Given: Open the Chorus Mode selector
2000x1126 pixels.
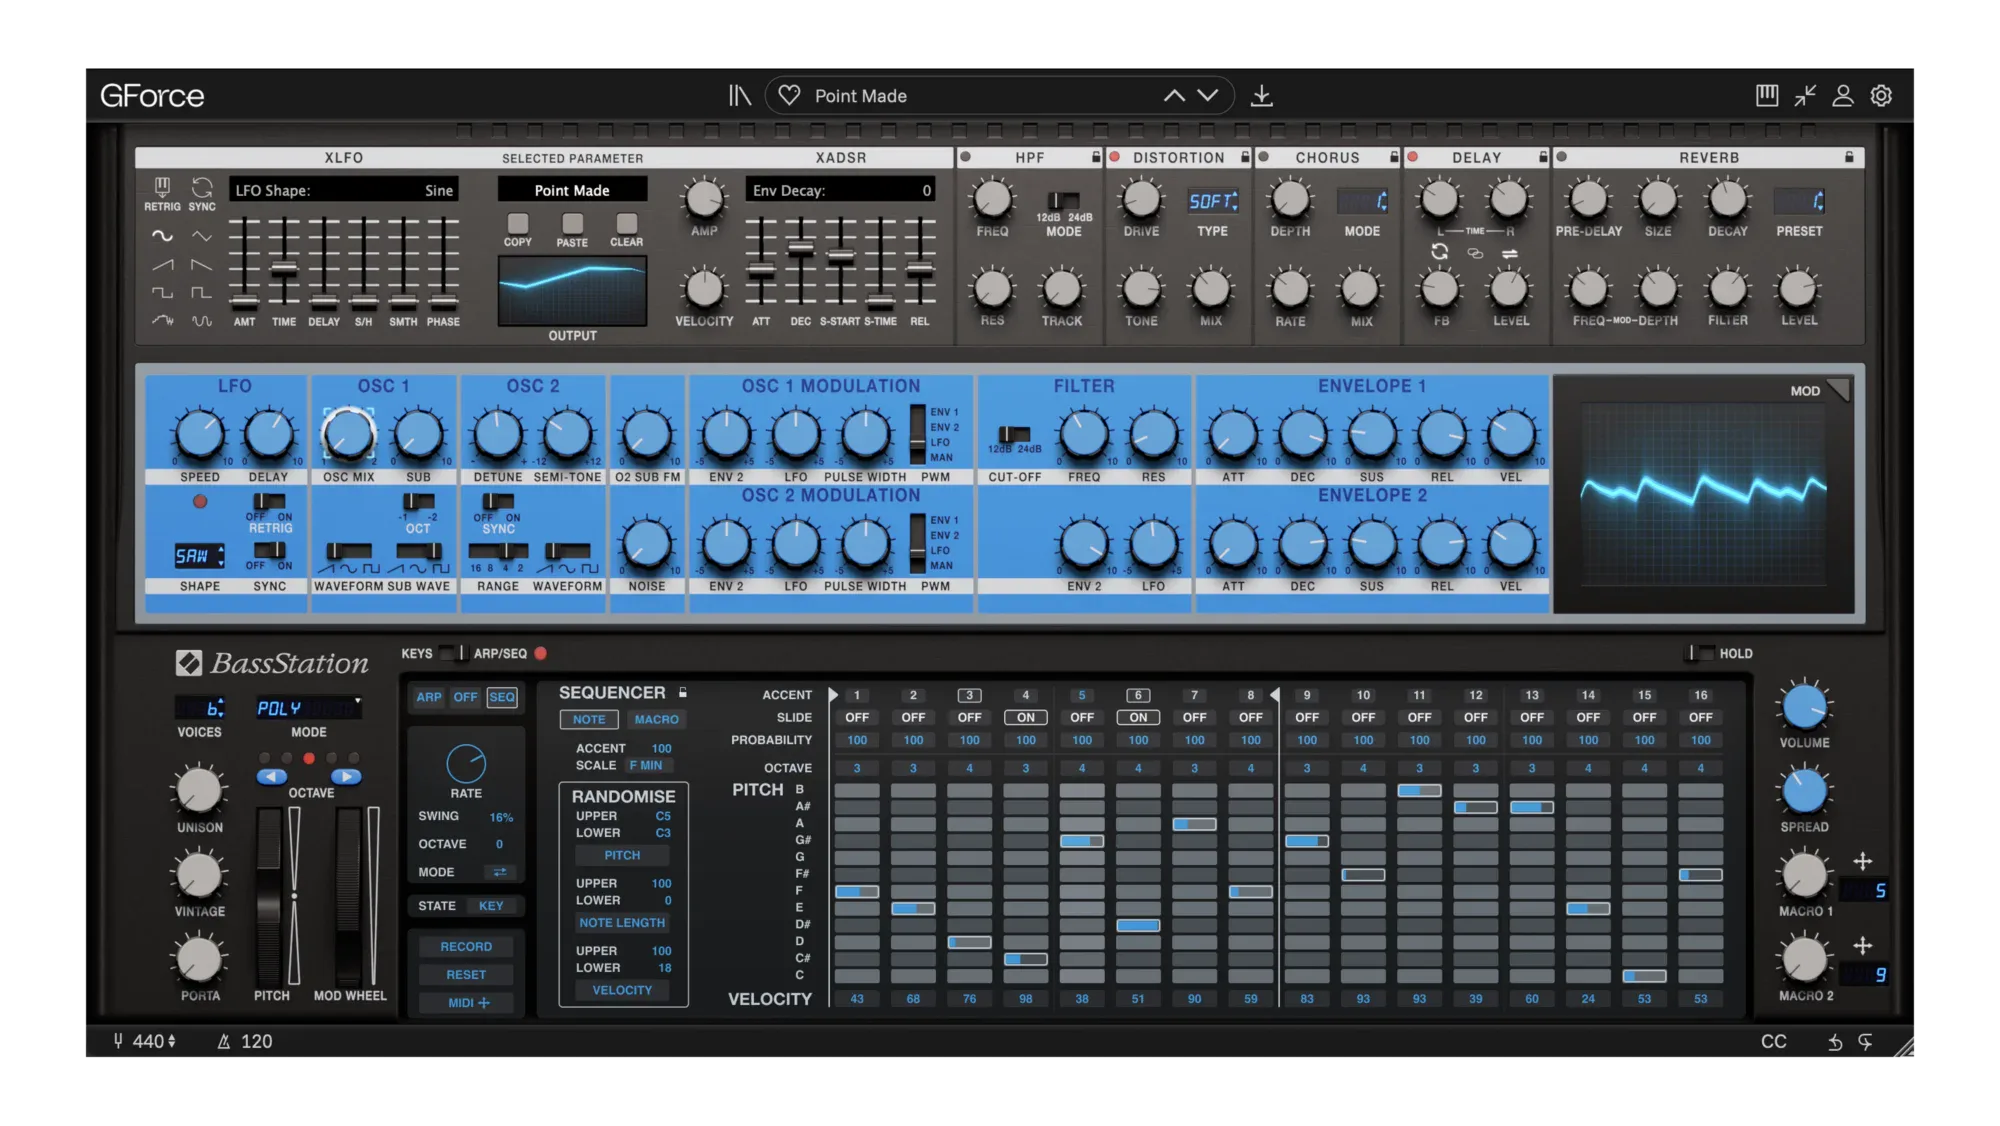Looking at the screenshot, I should (x=1362, y=201).
